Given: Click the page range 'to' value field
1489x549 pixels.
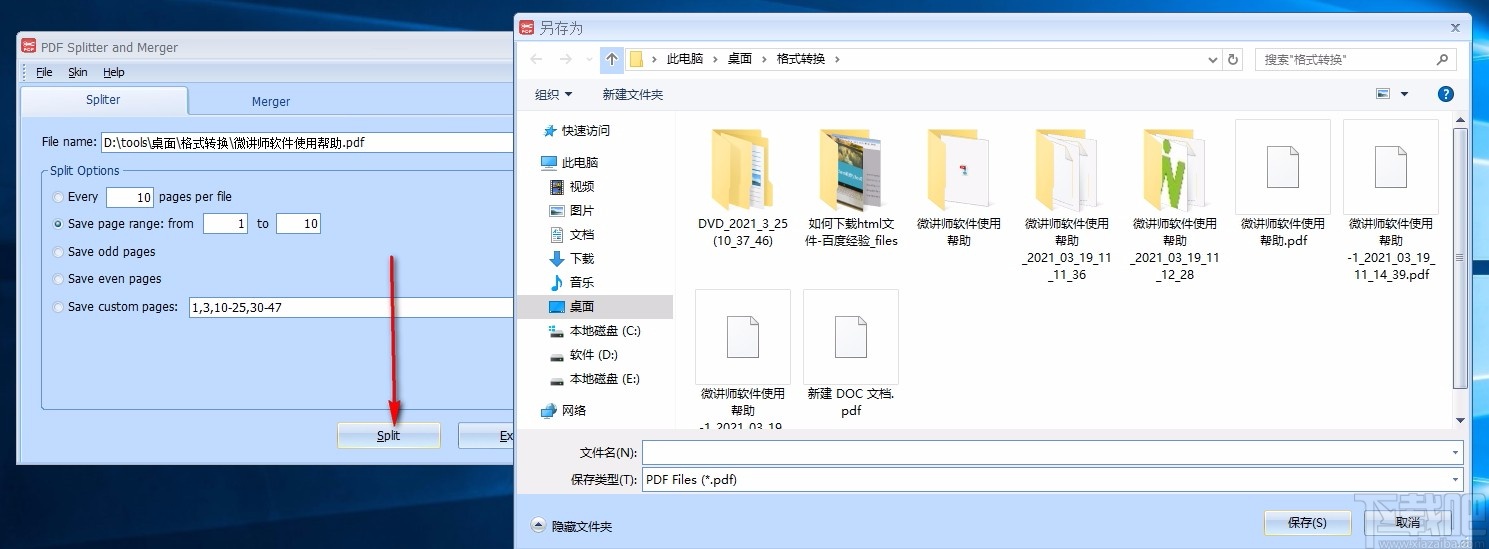Looking at the screenshot, I should point(298,224).
